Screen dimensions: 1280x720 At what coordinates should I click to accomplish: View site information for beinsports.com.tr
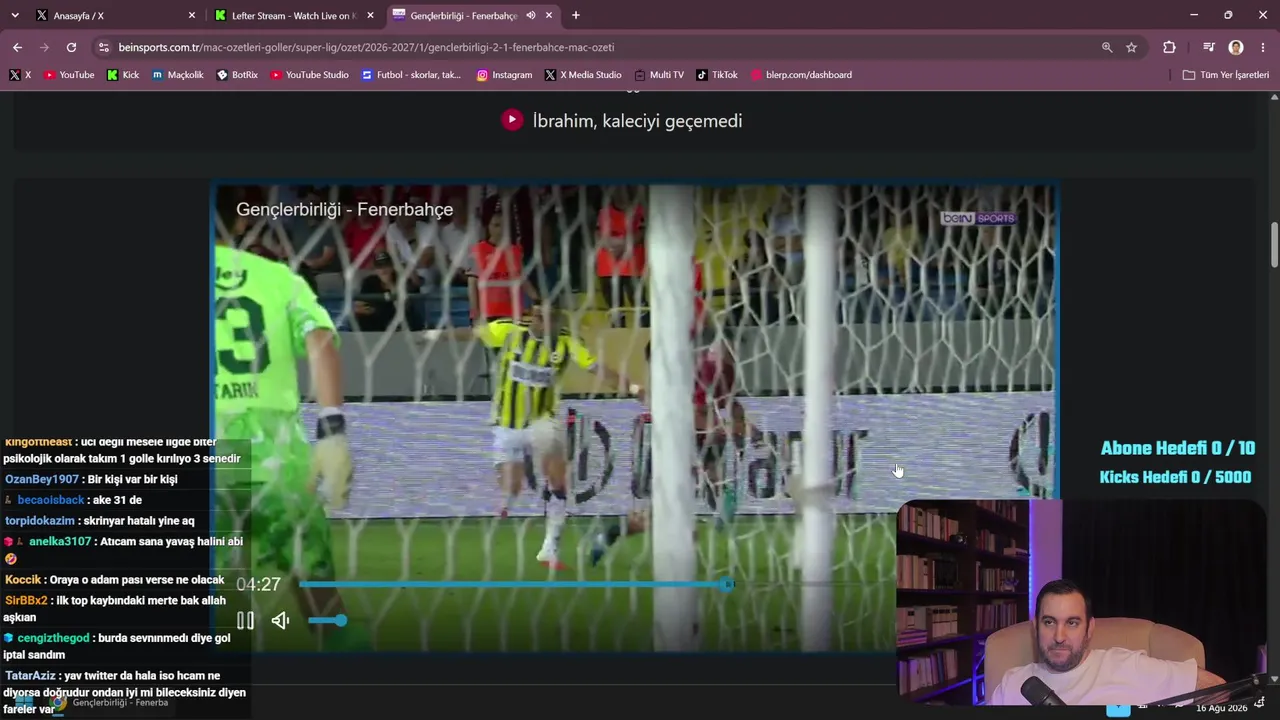pyautogui.click(x=103, y=47)
